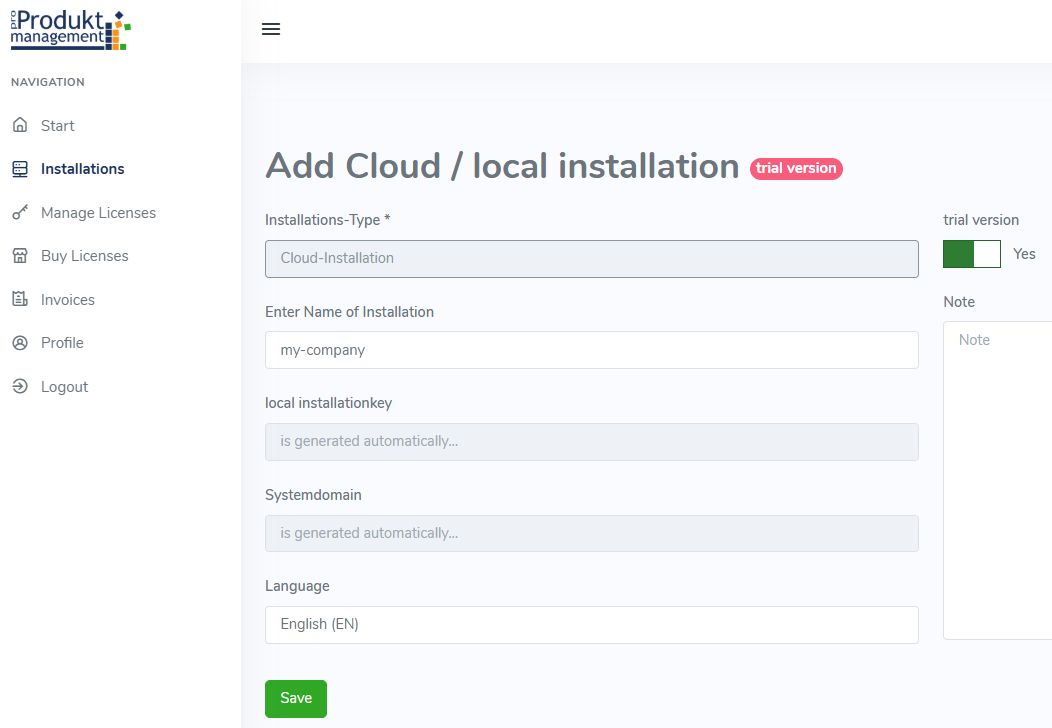Viewport: 1052px width, 728px height.
Task: Toggle the hamburger menu icon
Action: [x=271, y=30]
